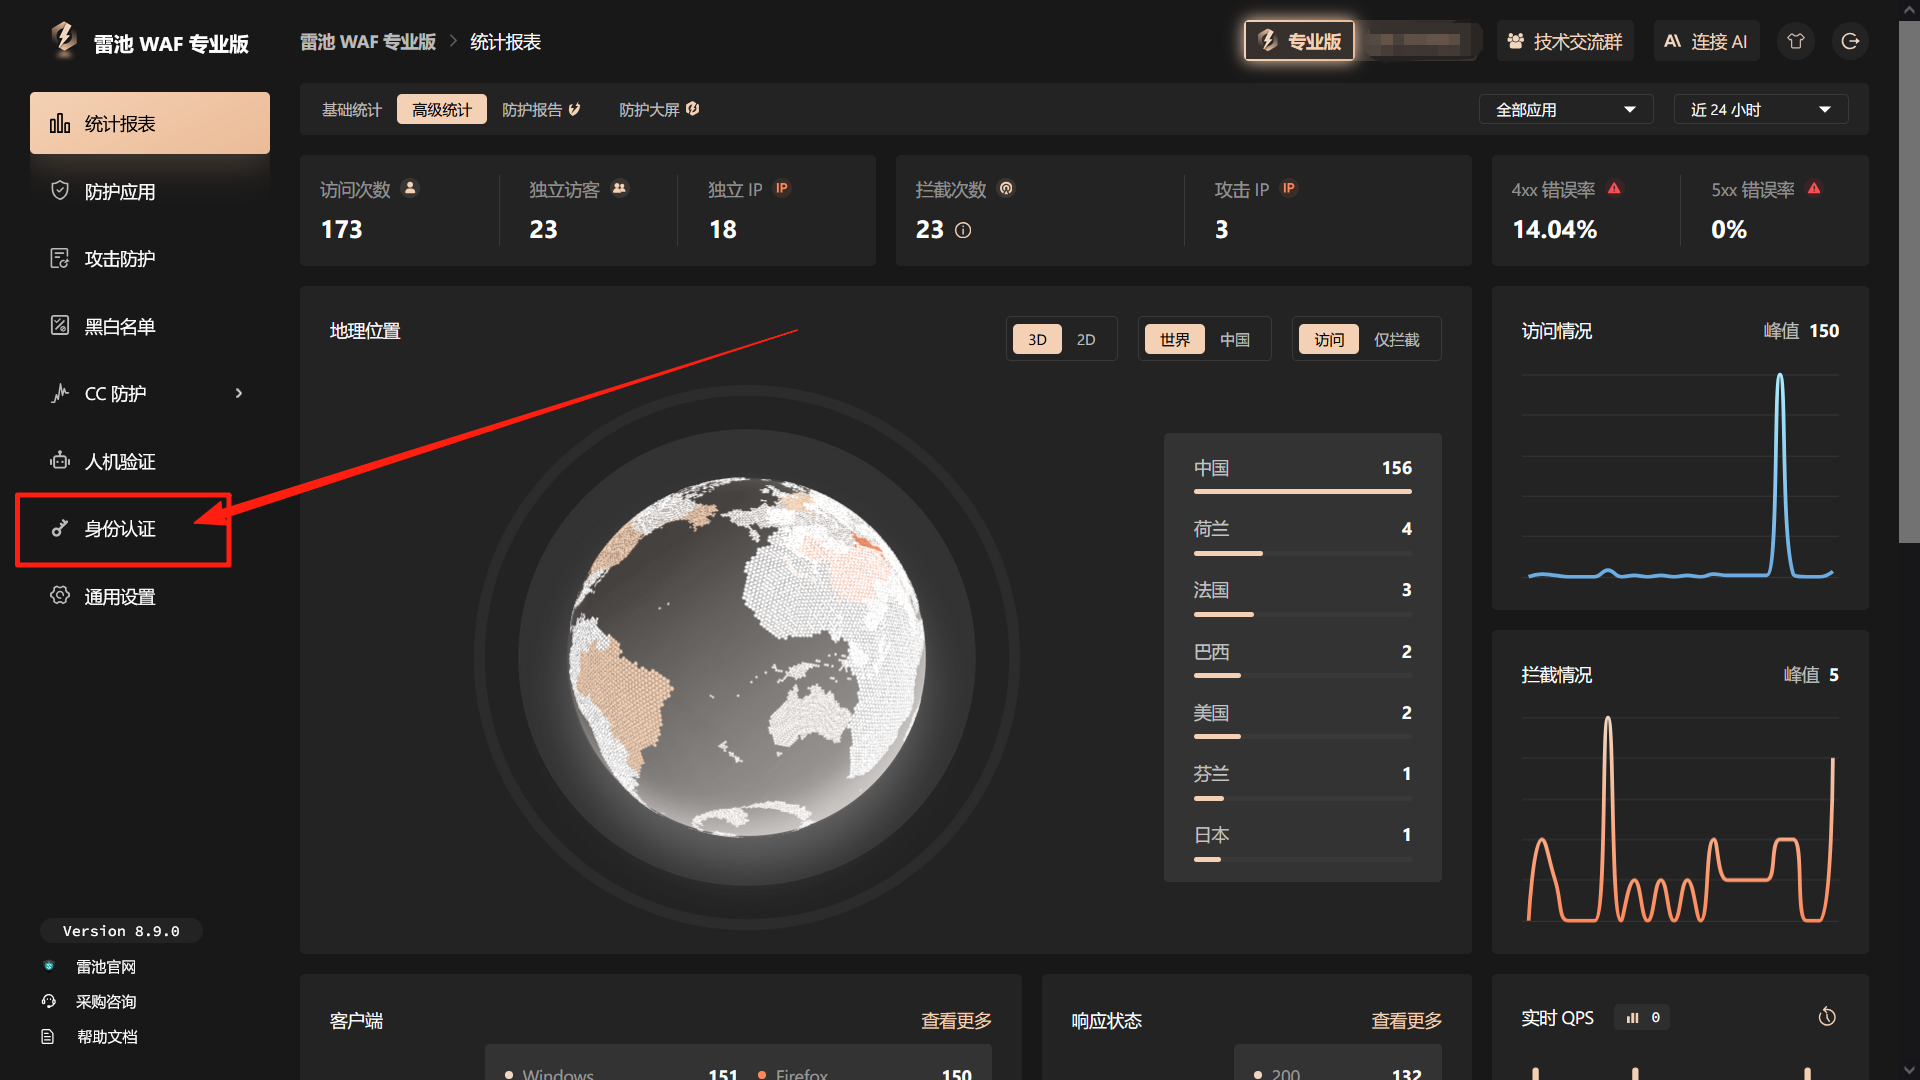This screenshot has width=1920, height=1080.
Task: Click the 独立 IP badge icon
Action: pos(782,188)
